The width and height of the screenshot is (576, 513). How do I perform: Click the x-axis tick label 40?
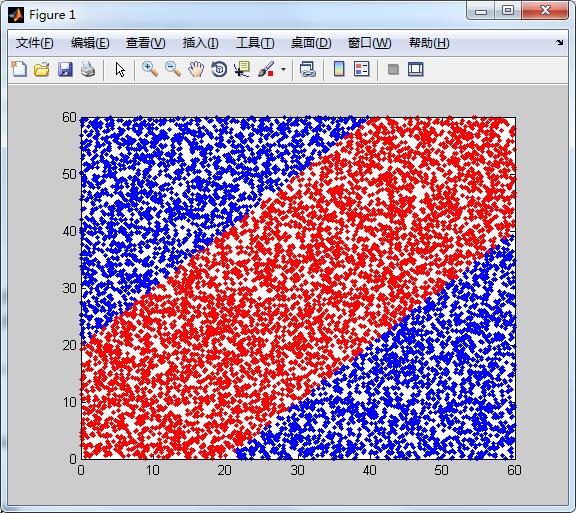(x=369, y=470)
